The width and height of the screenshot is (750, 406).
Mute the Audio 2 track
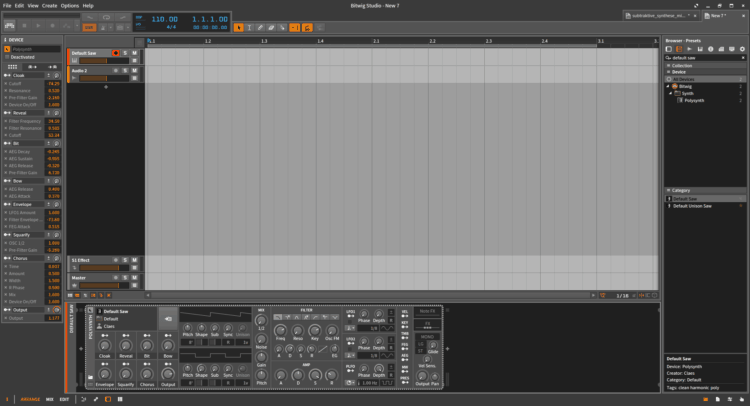pos(134,70)
